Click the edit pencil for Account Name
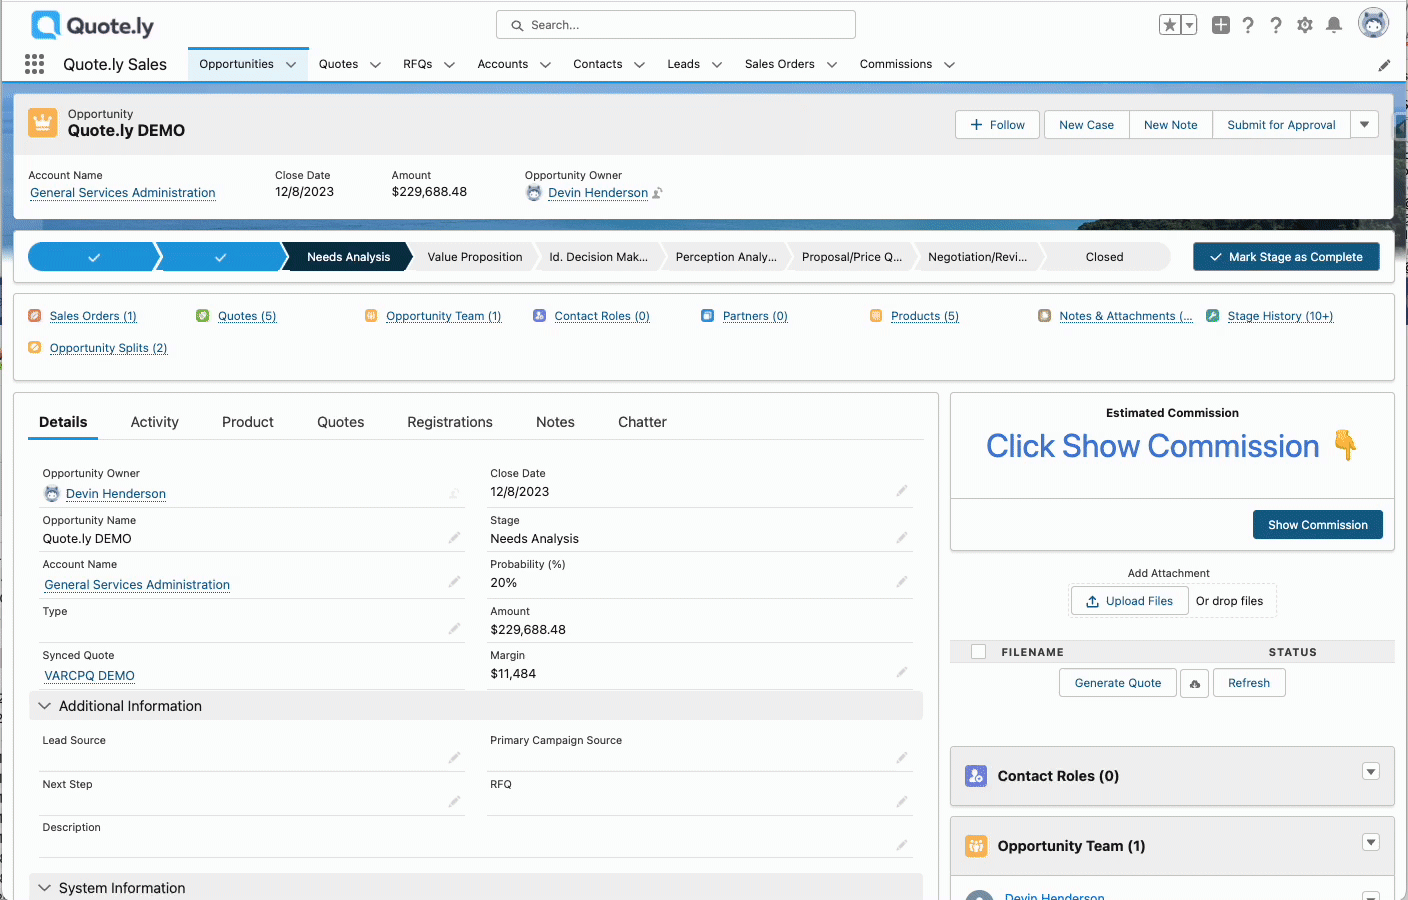Image resolution: width=1408 pixels, height=900 pixels. click(x=455, y=582)
